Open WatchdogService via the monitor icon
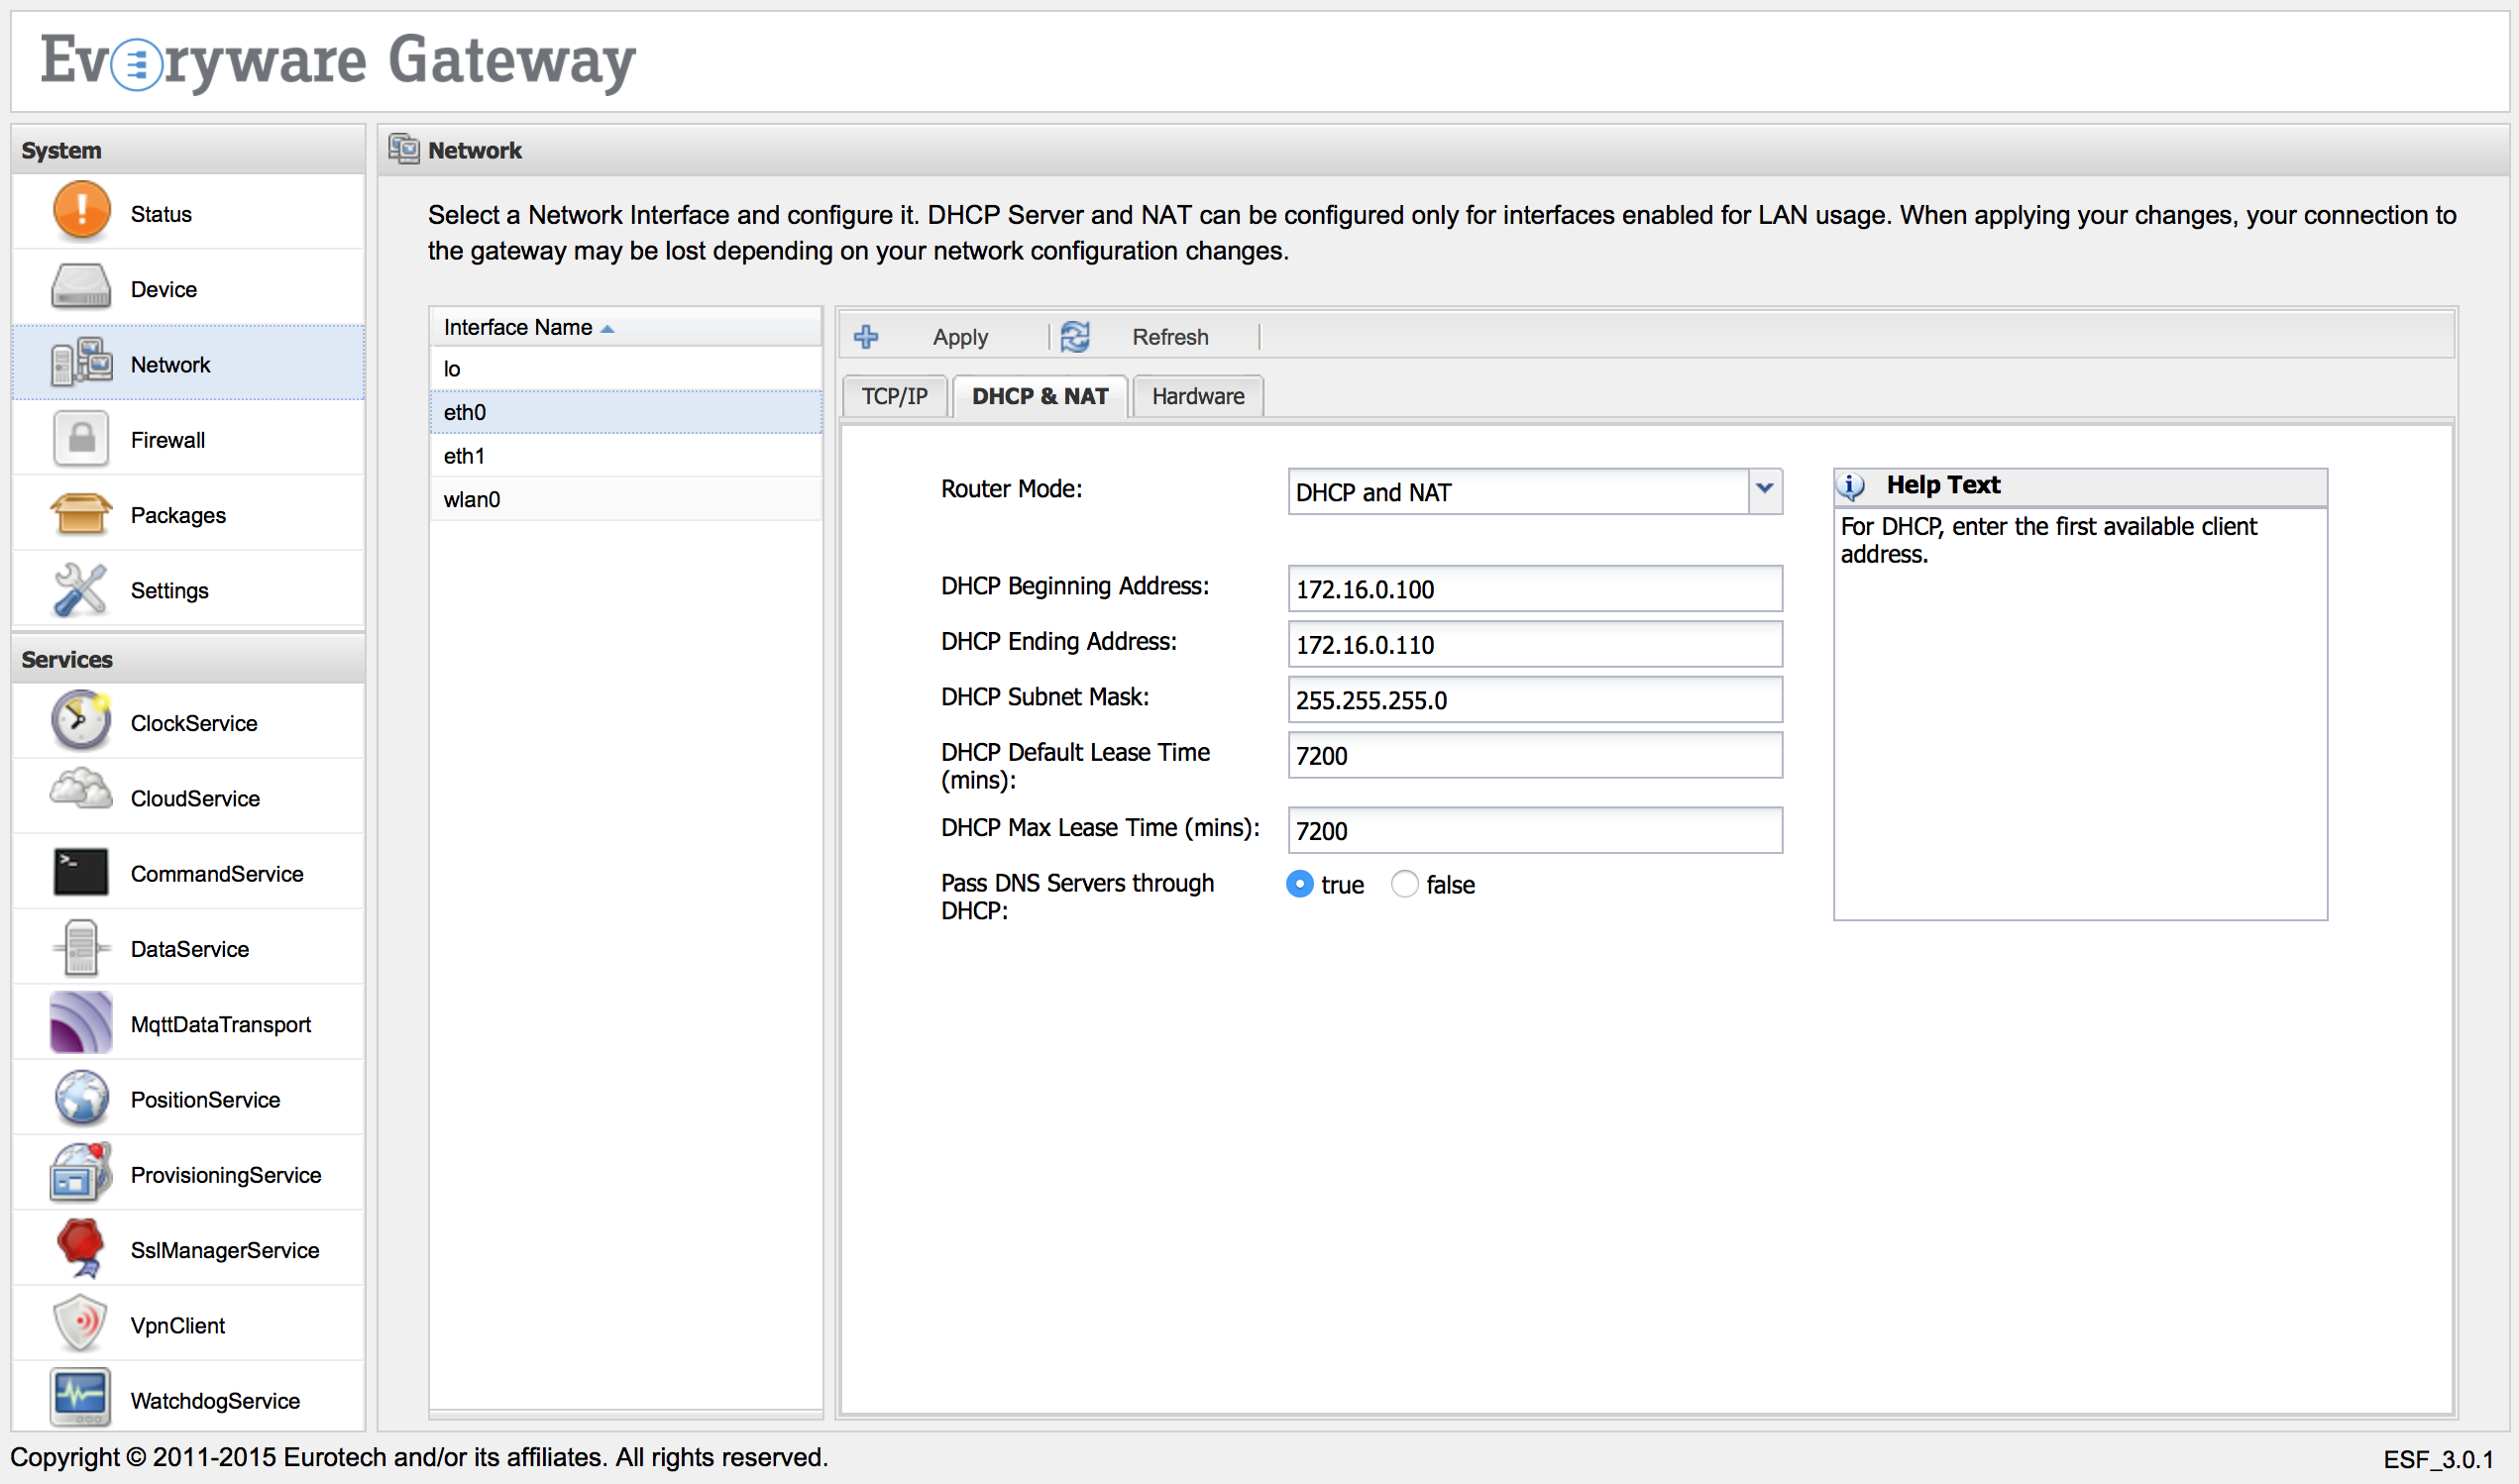Viewport: 2519px width, 1484px height. (81, 1399)
